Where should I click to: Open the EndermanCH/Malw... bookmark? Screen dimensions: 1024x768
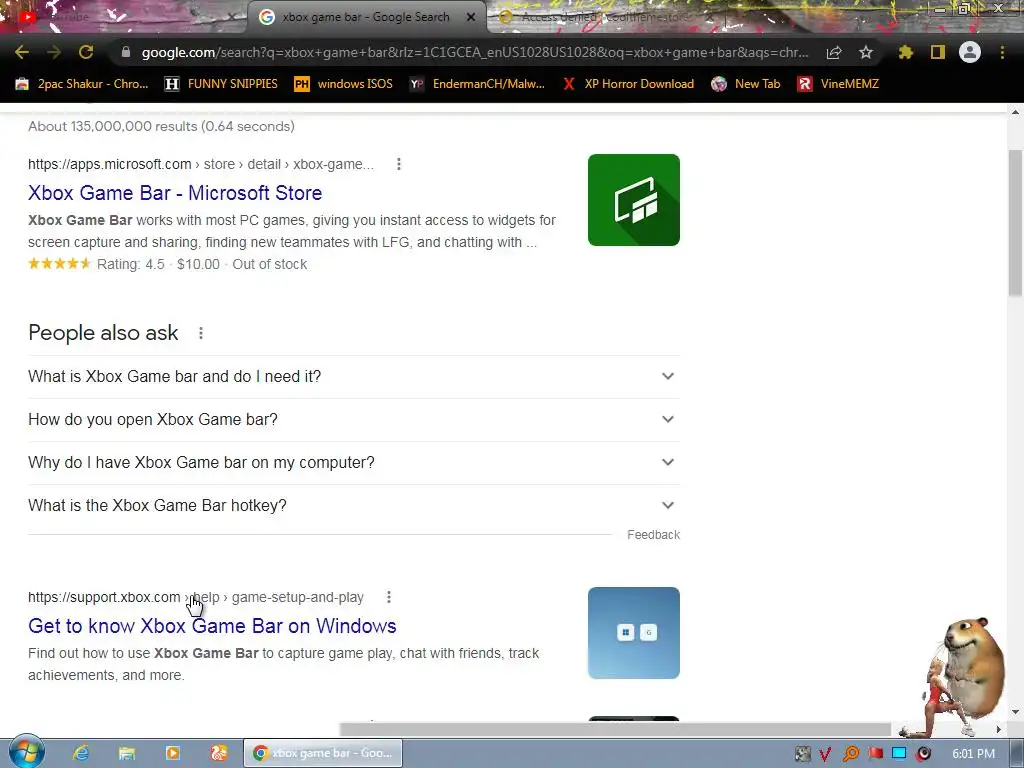click(x=477, y=84)
